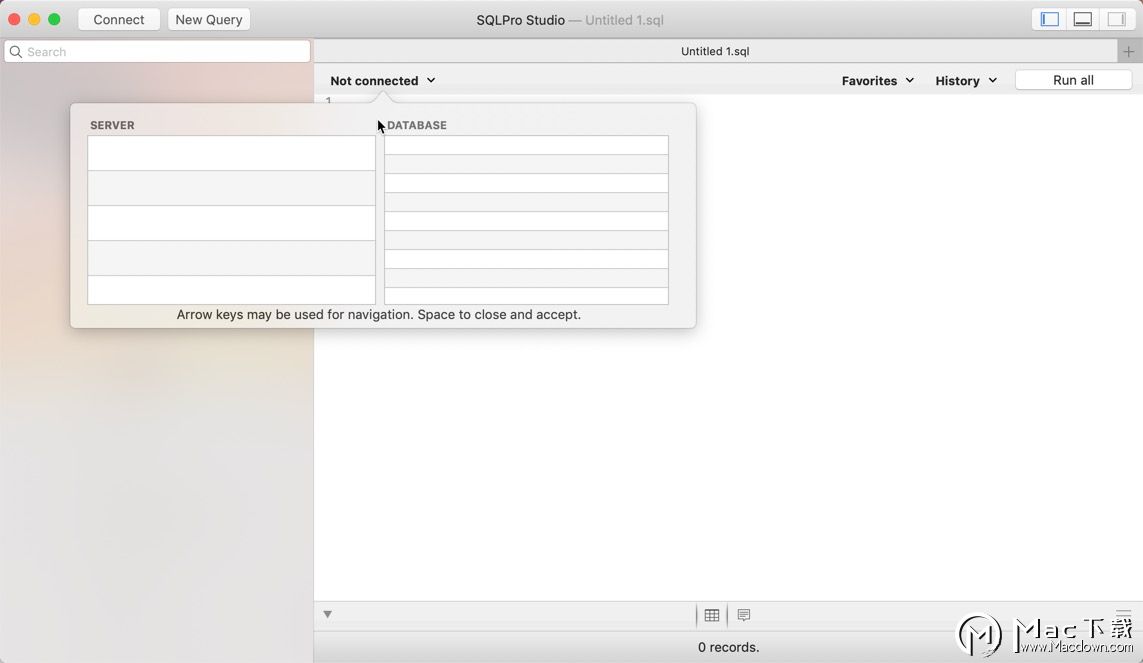Click the magnifier icon in search field
1143x663 pixels.
click(x=15, y=52)
